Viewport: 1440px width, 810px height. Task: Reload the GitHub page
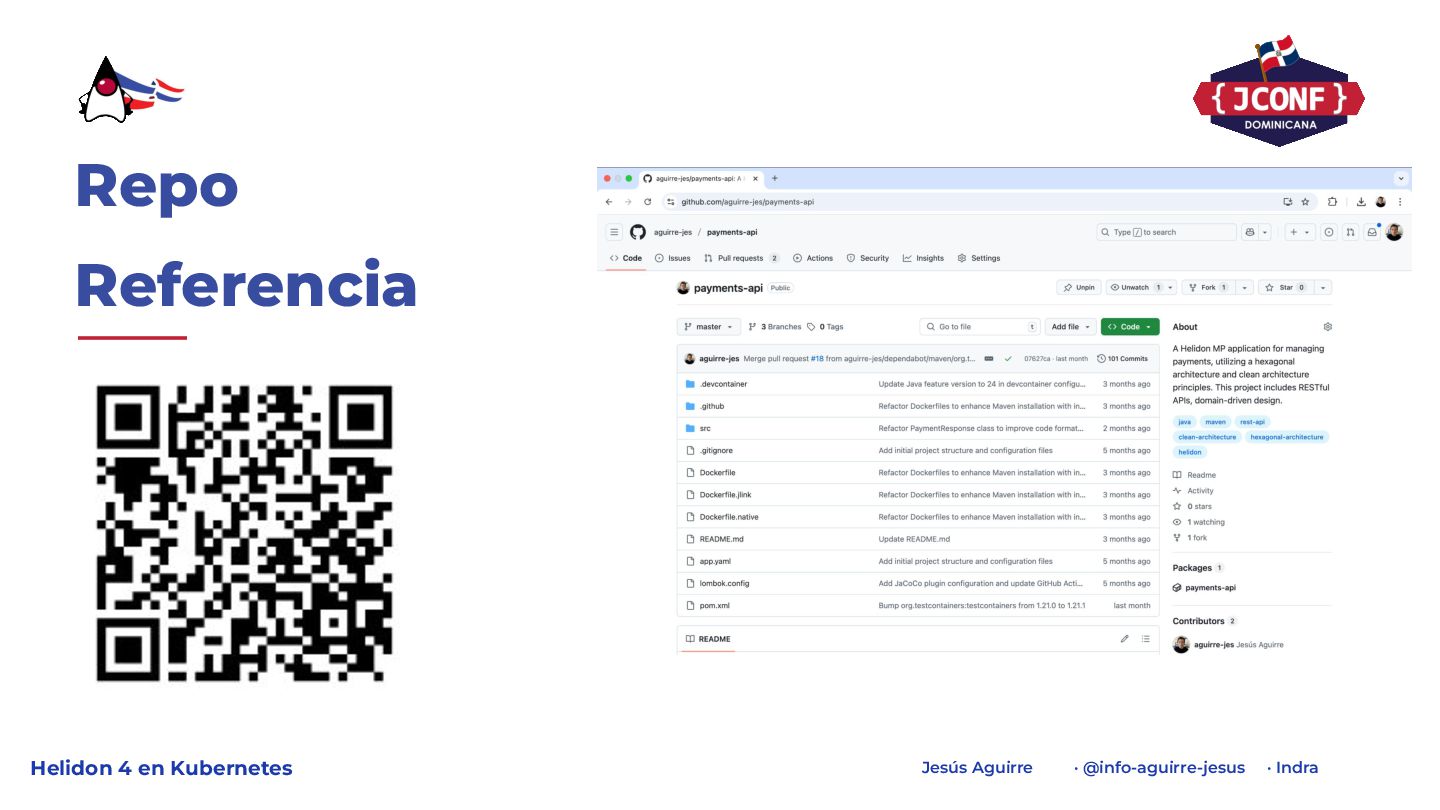(x=648, y=202)
